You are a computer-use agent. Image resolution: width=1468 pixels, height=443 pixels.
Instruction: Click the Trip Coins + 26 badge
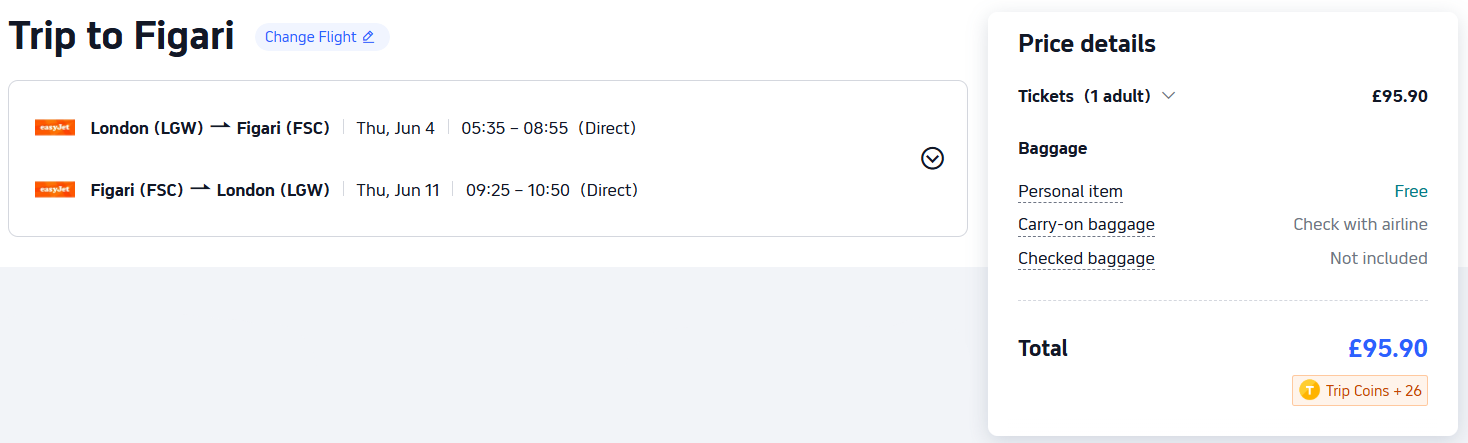pyautogui.click(x=1360, y=390)
